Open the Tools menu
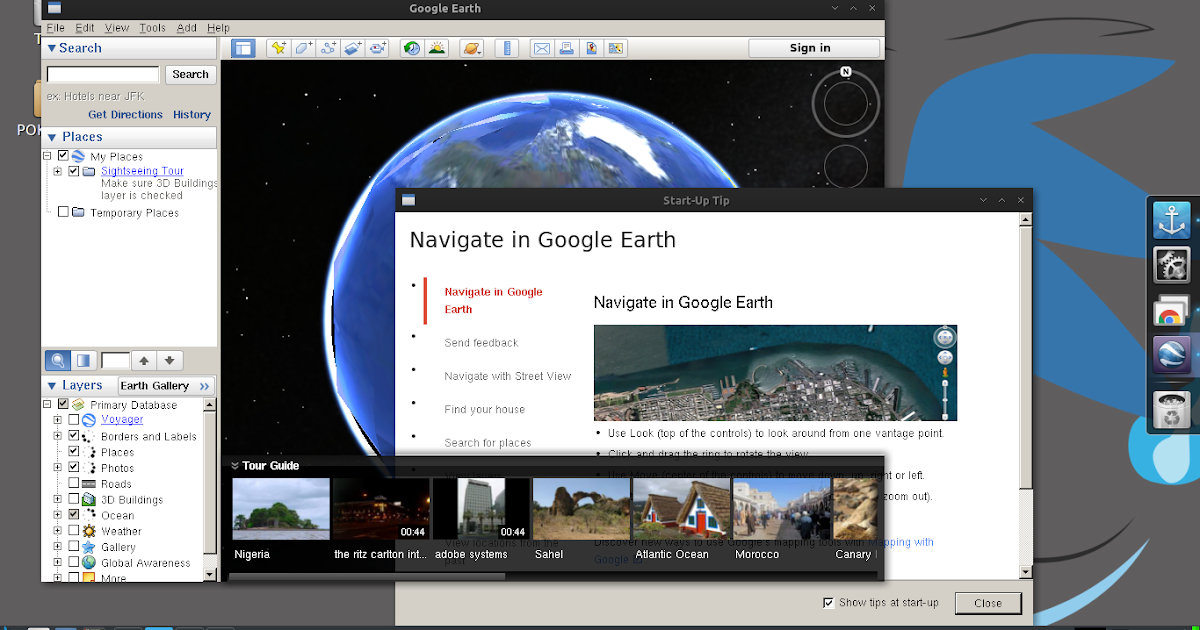The image size is (1200, 630). point(153,28)
